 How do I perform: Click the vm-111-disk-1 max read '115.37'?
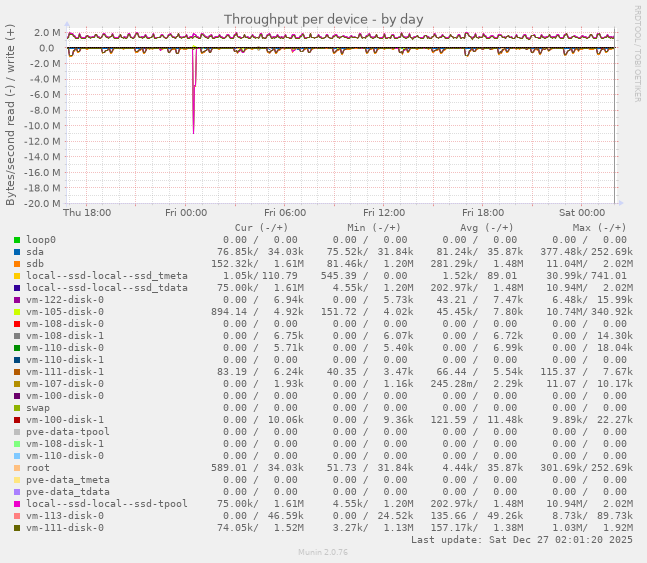point(558,372)
